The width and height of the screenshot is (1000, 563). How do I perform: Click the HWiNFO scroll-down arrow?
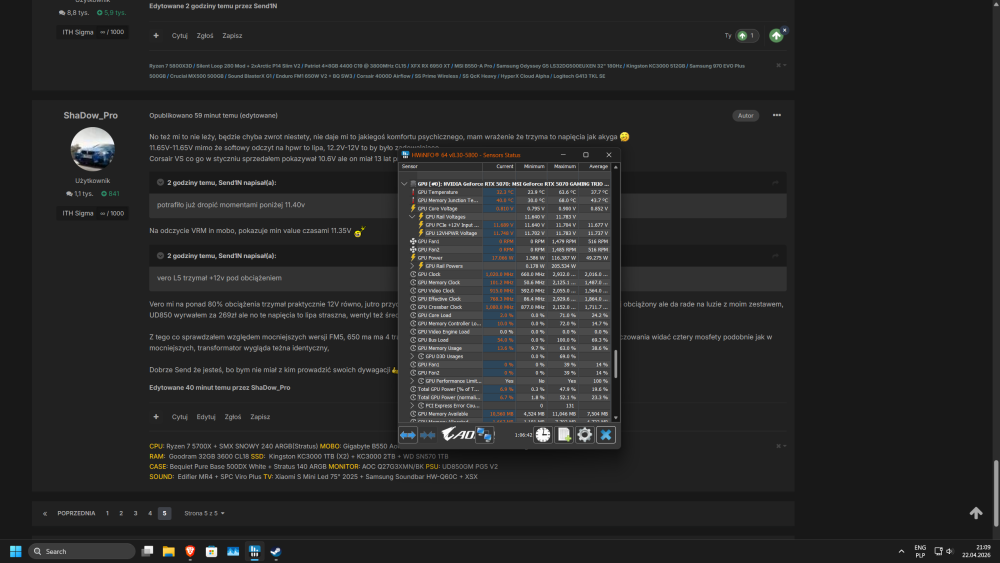[x=615, y=418]
